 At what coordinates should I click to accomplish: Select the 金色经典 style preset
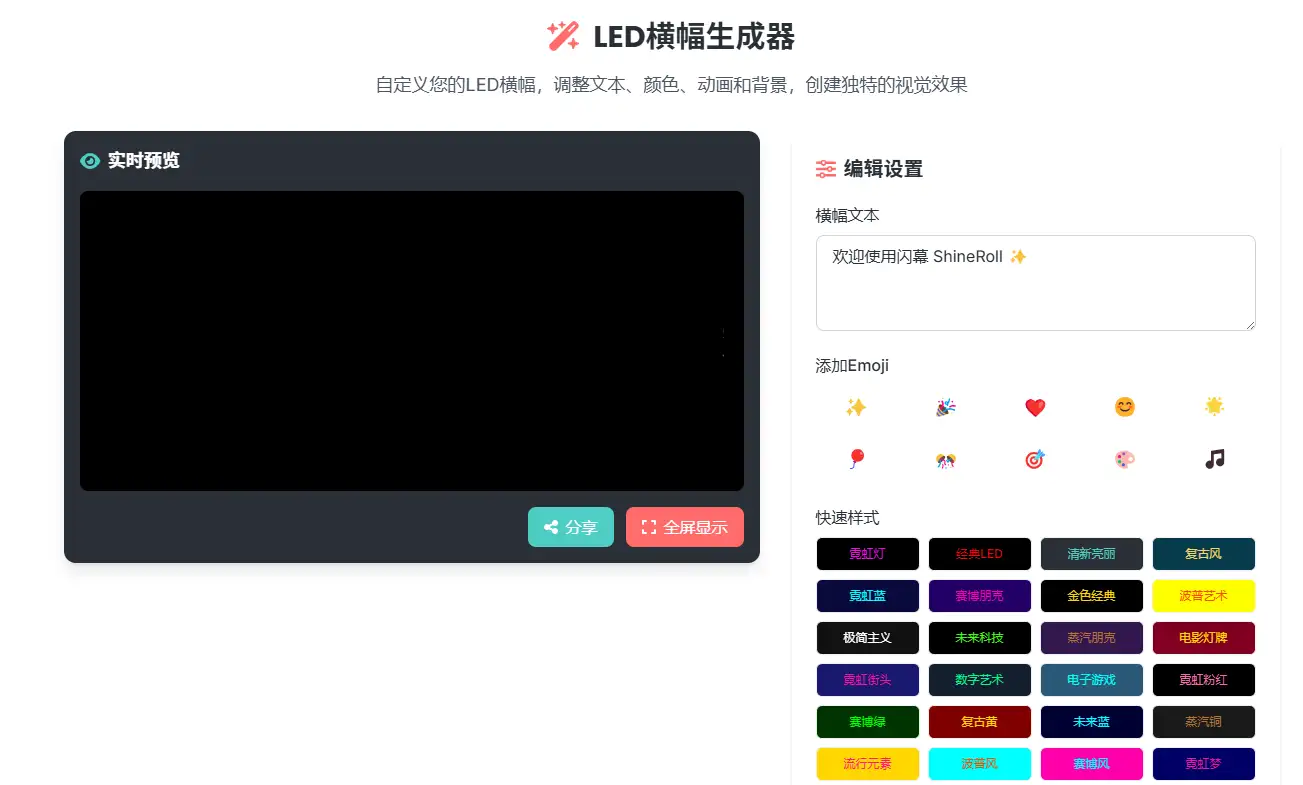click(x=1091, y=596)
